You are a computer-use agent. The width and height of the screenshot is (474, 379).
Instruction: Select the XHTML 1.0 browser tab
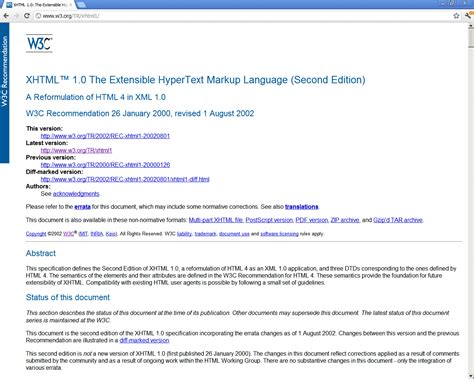point(39,5)
